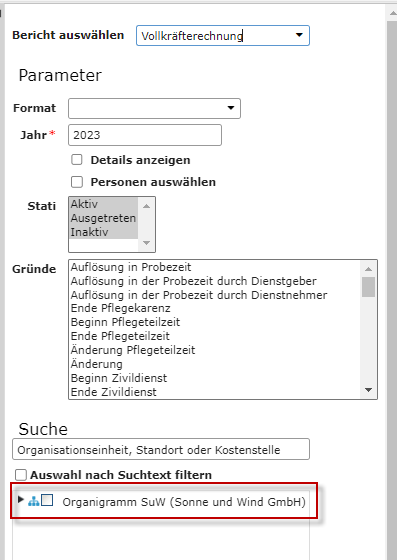Screen dimensions: 397x560
Task: Expand the Organigramm SuW tree node
Action: (21, 499)
